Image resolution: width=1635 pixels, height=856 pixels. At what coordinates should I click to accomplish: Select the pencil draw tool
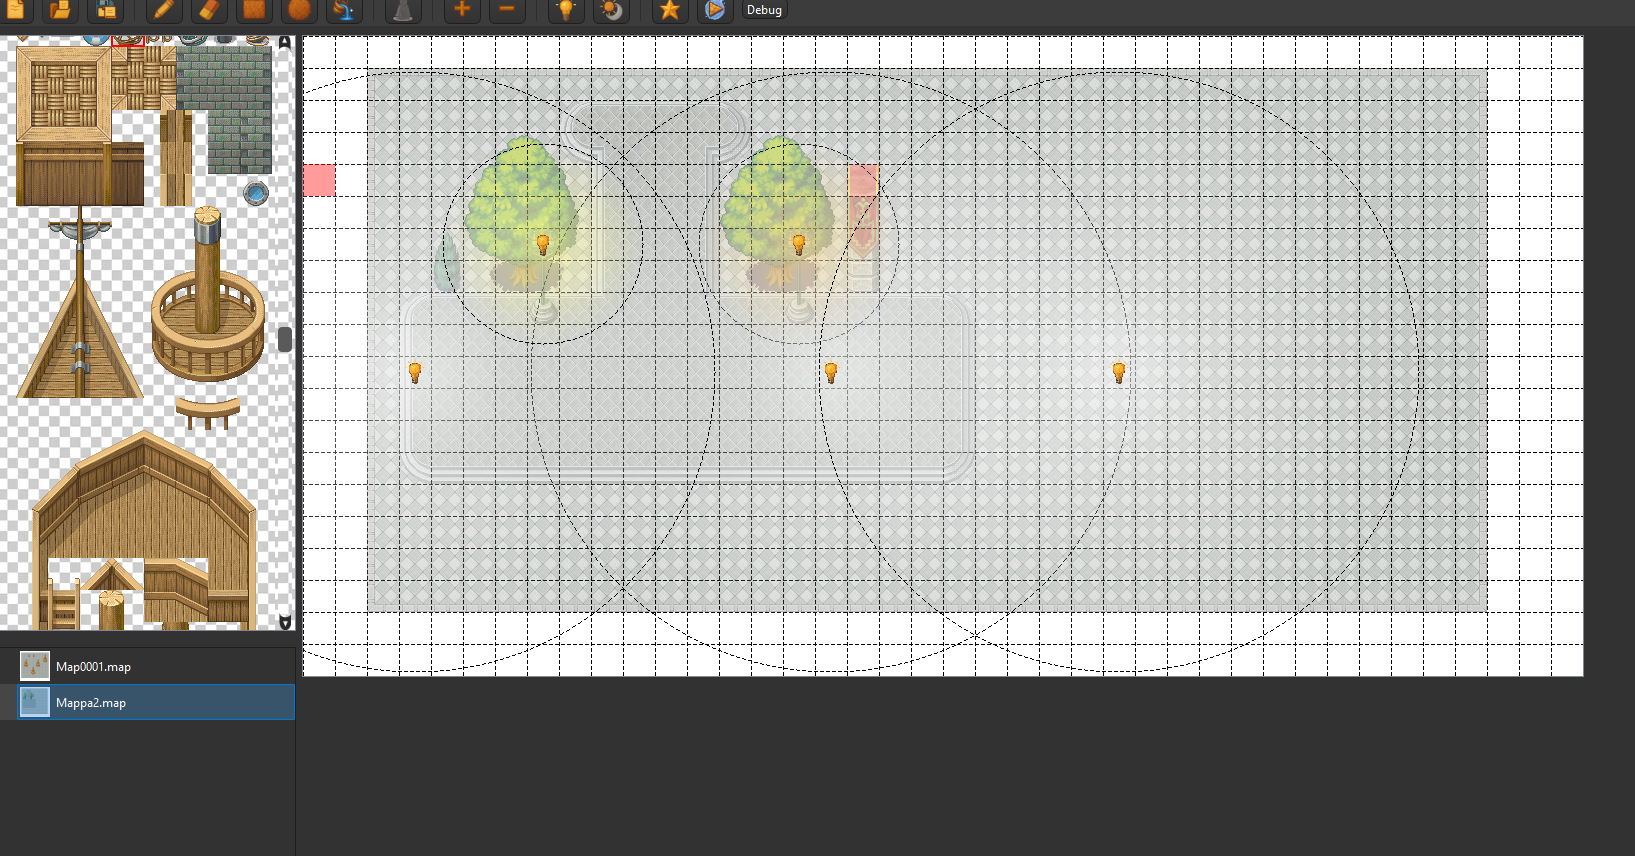(x=164, y=10)
